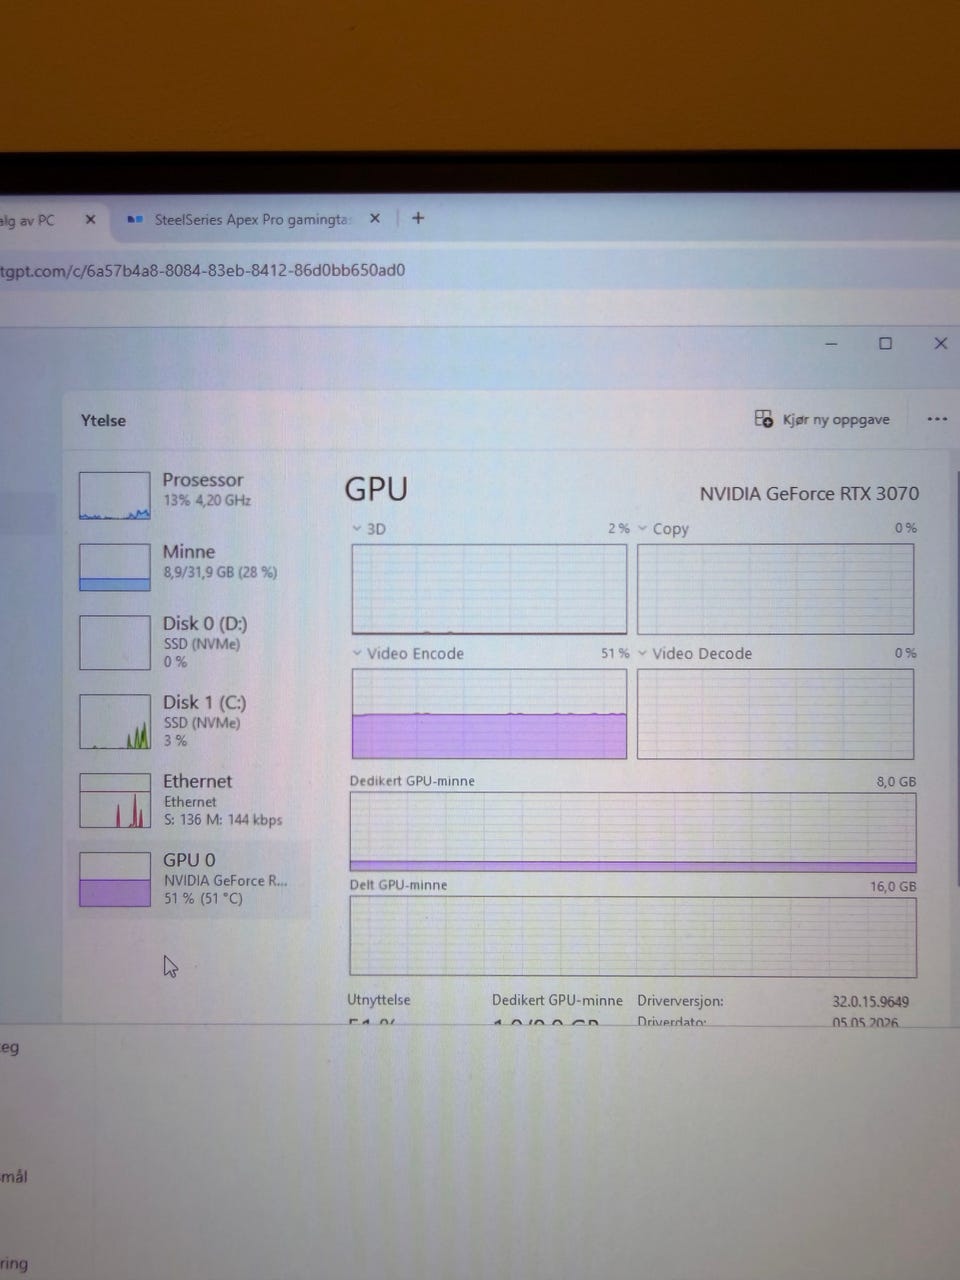
Task: Expand the 3D graph engine dropdown
Action: (x=357, y=528)
